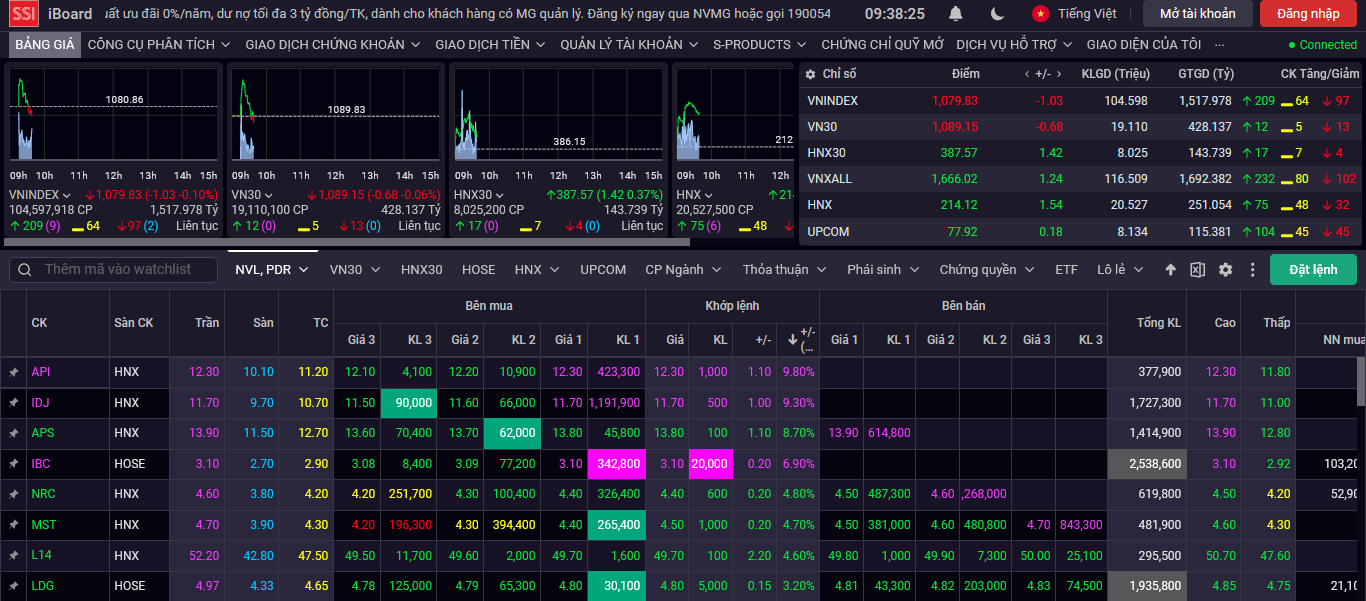This screenshot has height=601, width=1366.
Task: Click the Excel export icon
Action: (1197, 270)
